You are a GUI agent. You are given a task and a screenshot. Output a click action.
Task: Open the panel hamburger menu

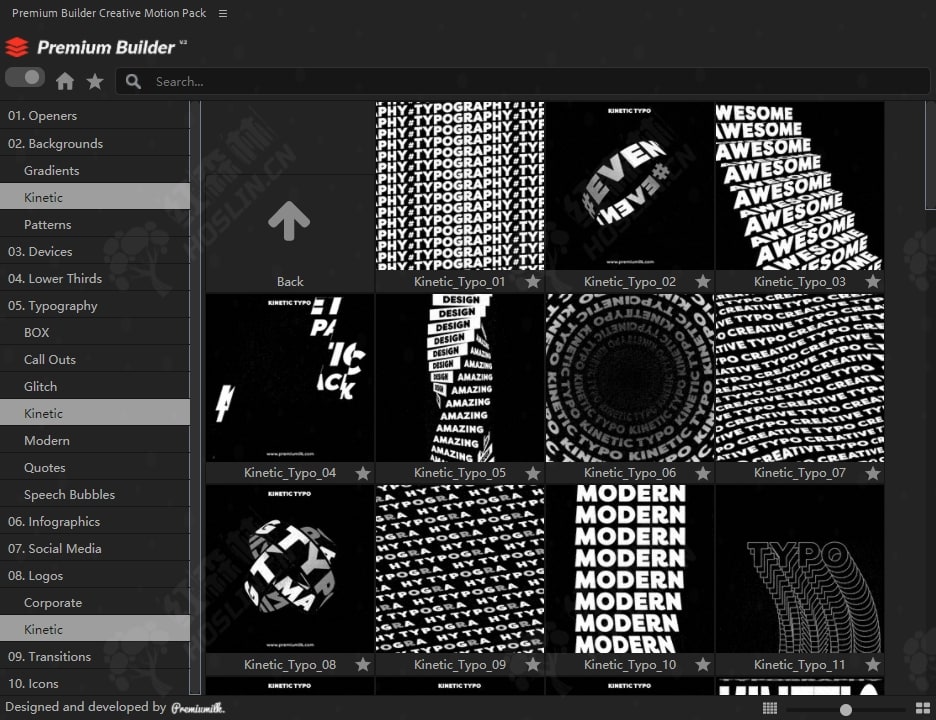[223, 13]
